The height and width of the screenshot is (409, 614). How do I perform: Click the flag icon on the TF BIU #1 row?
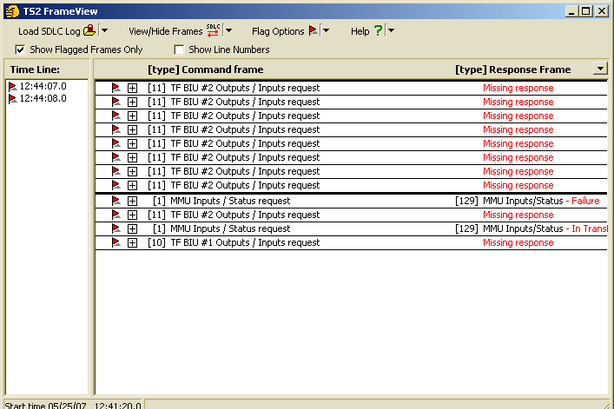116,243
